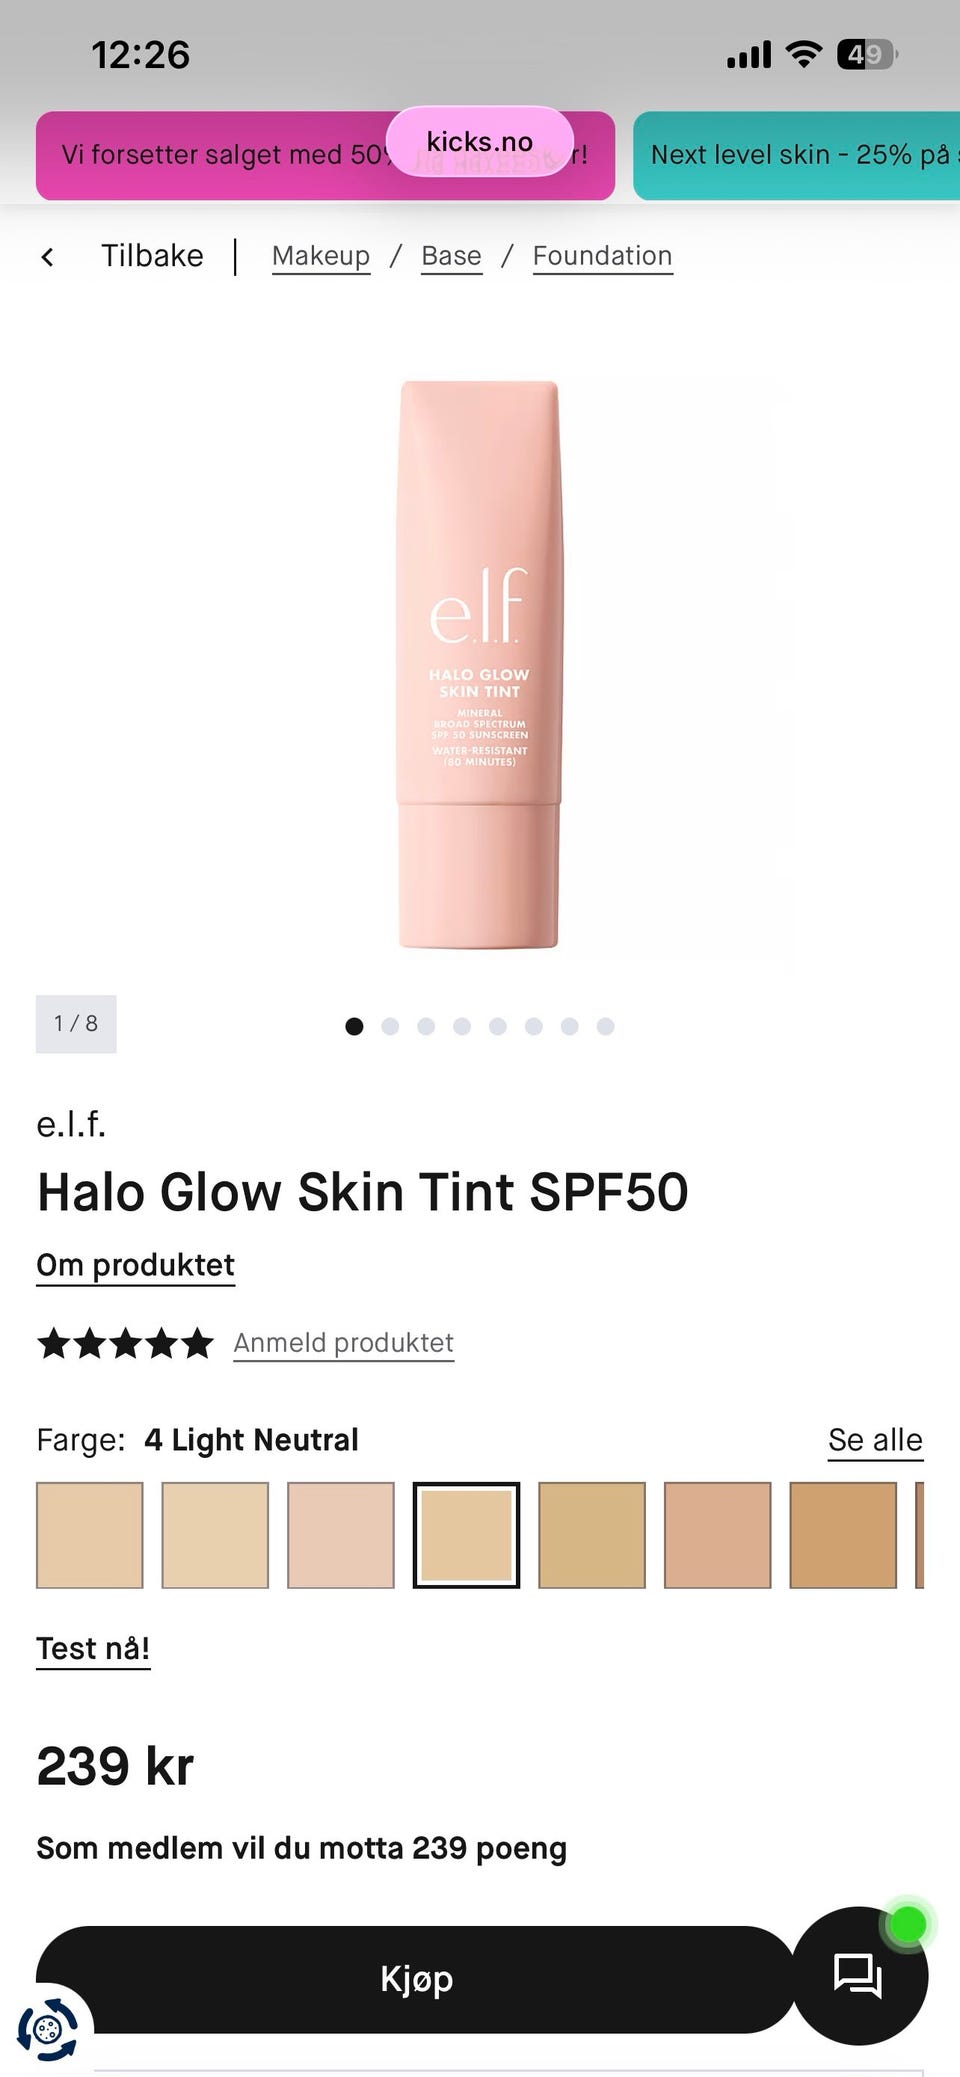Go to the Base breadcrumb category
This screenshot has width=960, height=2077.
click(451, 256)
